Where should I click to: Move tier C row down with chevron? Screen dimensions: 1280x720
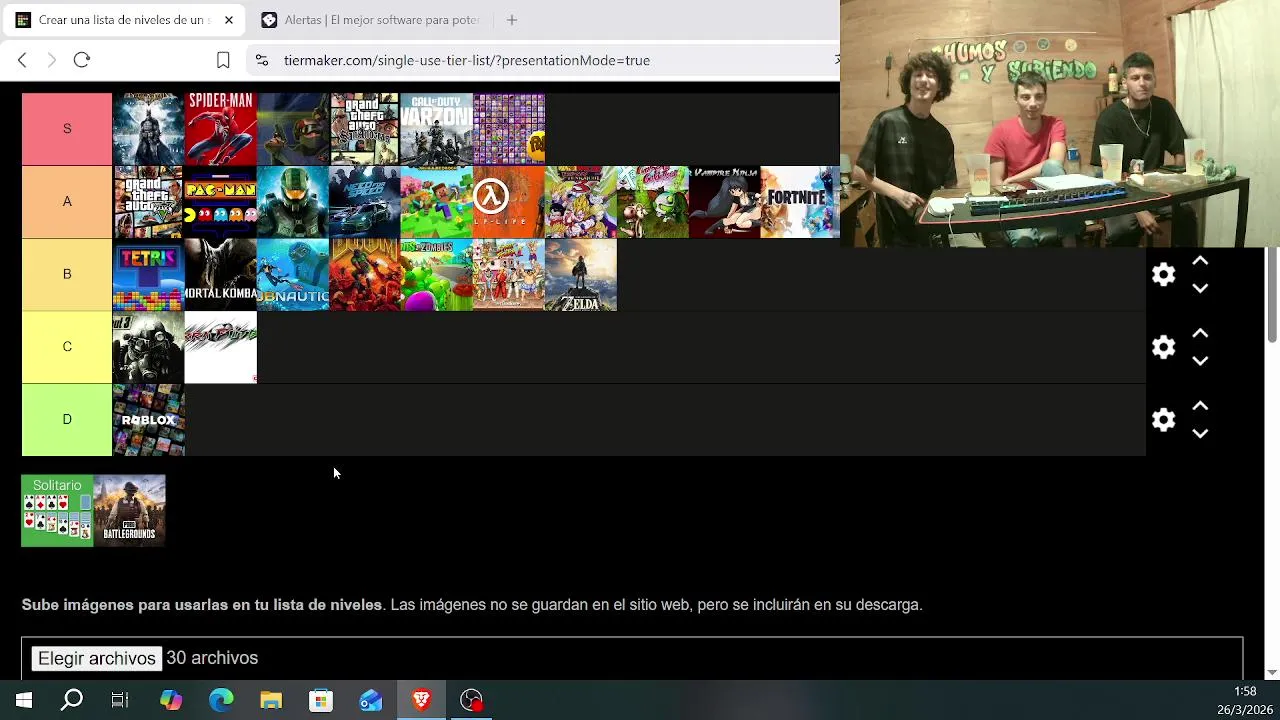pos(1200,361)
